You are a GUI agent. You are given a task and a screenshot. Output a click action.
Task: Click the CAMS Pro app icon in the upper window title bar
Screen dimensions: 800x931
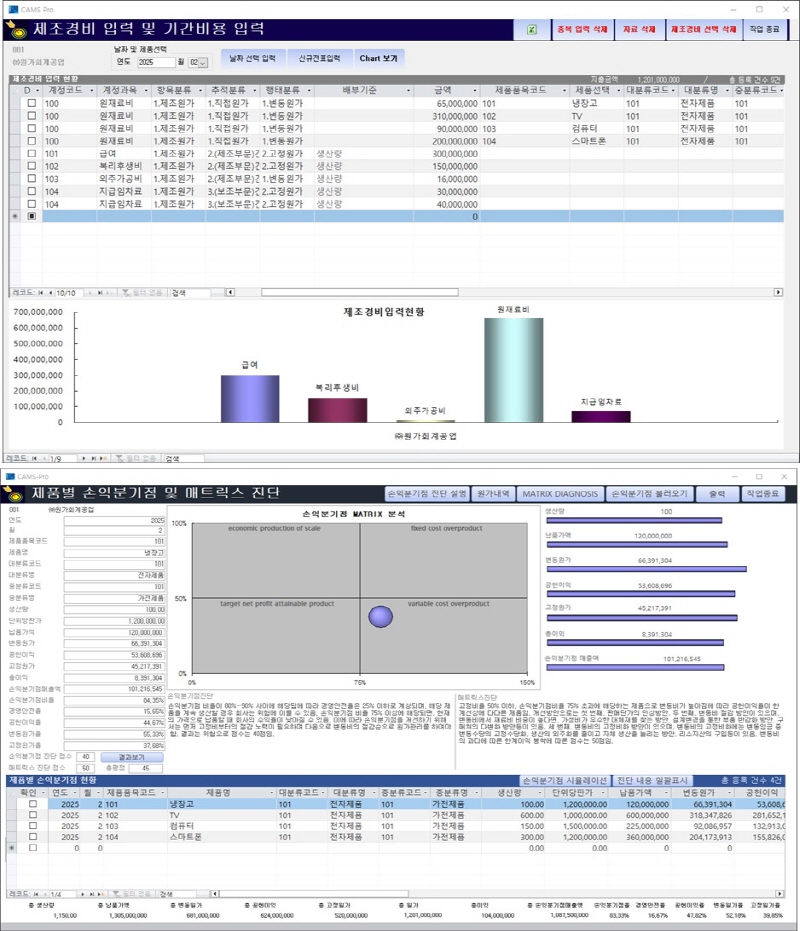13,10
